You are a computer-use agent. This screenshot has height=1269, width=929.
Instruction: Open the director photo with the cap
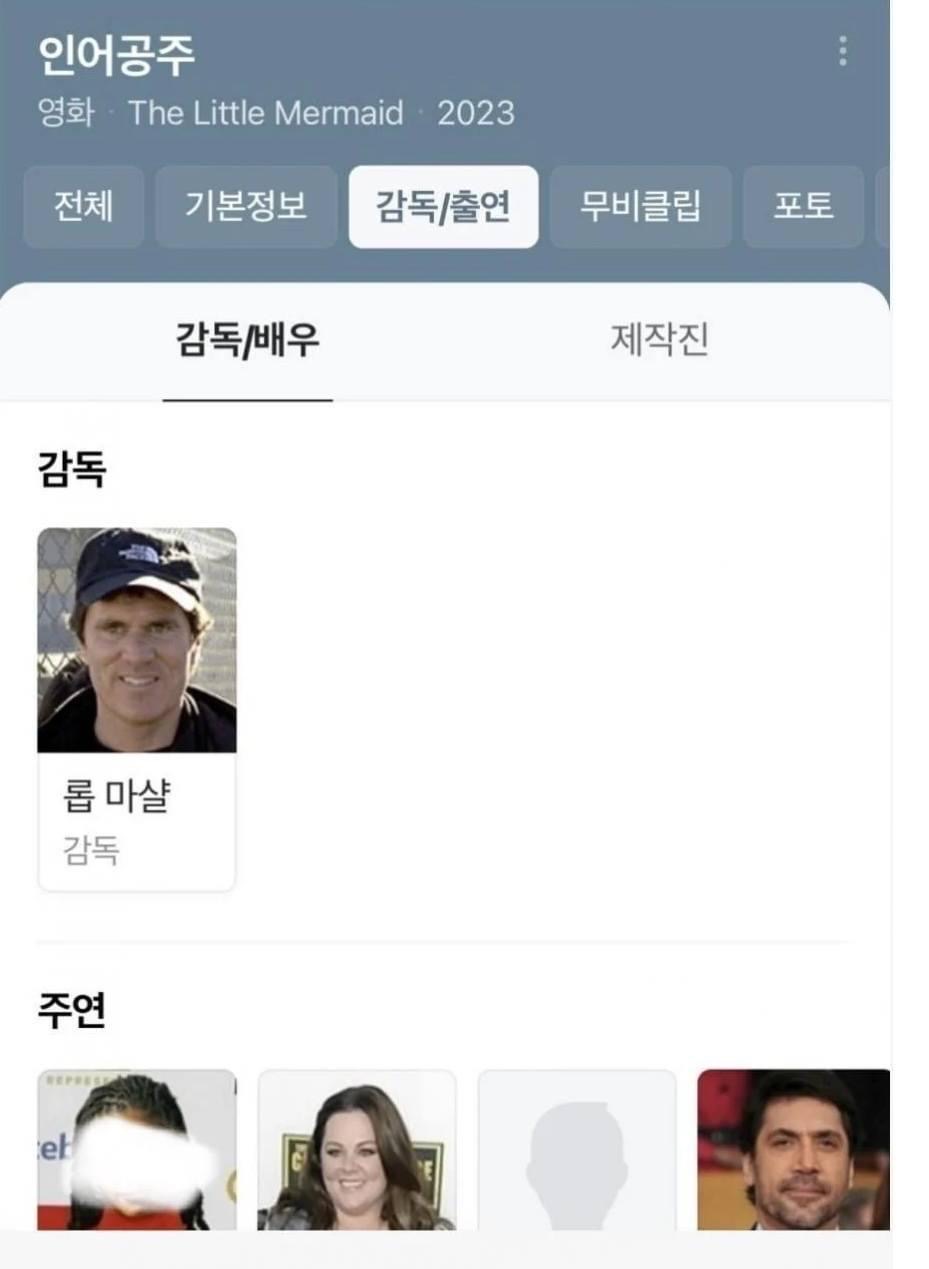coord(137,640)
